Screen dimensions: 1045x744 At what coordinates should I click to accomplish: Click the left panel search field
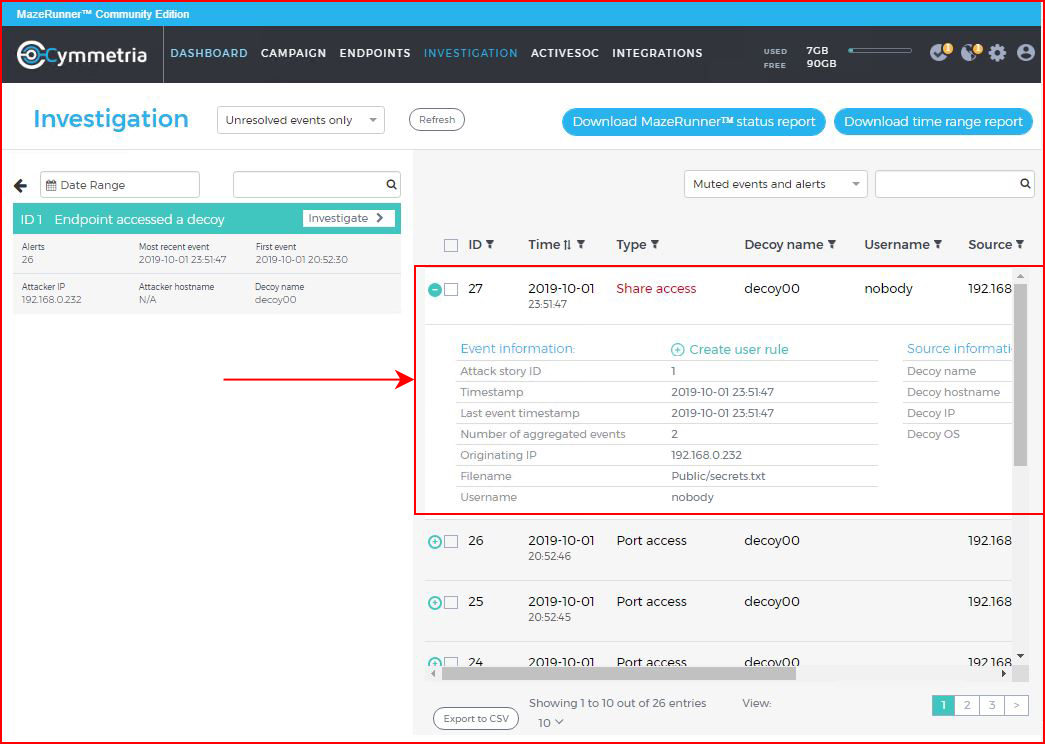point(317,185)
